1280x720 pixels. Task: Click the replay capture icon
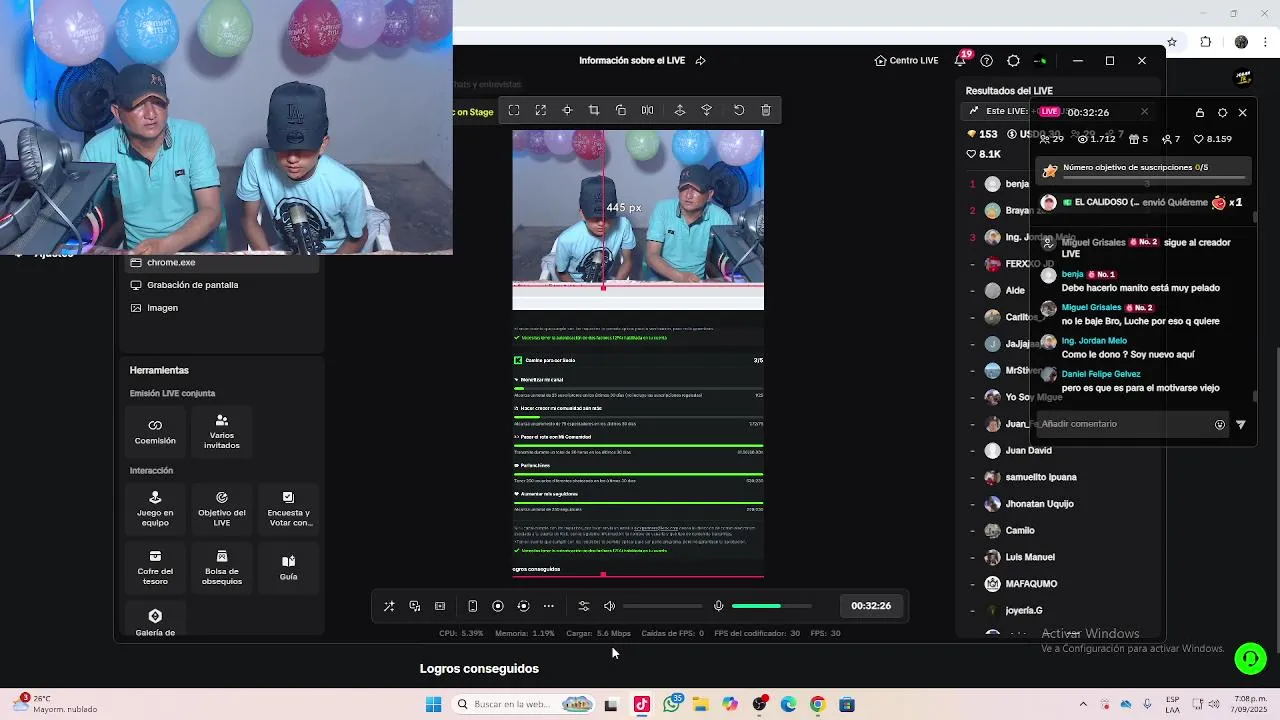523,606
